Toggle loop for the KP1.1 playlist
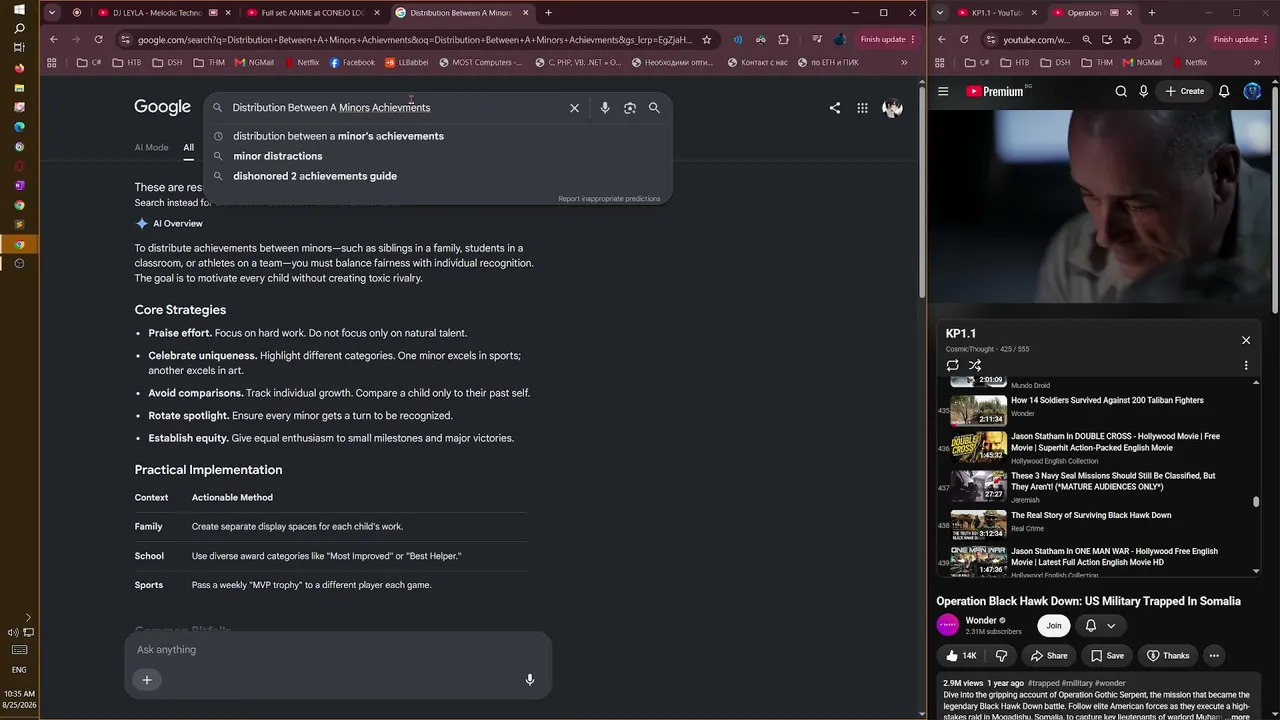1280x720 pixels. [953, 365]
